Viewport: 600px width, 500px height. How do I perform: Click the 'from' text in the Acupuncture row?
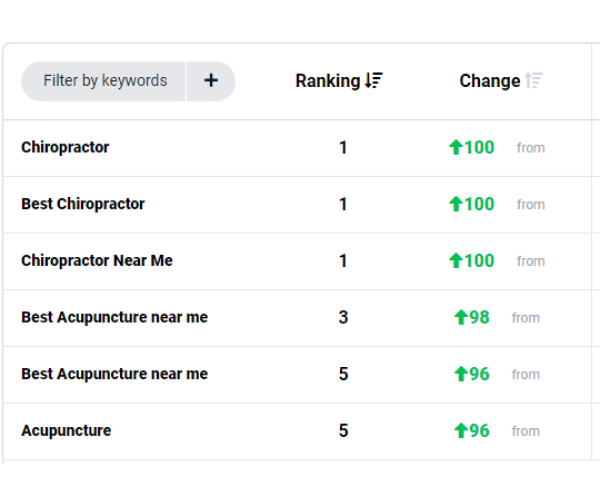526,431
